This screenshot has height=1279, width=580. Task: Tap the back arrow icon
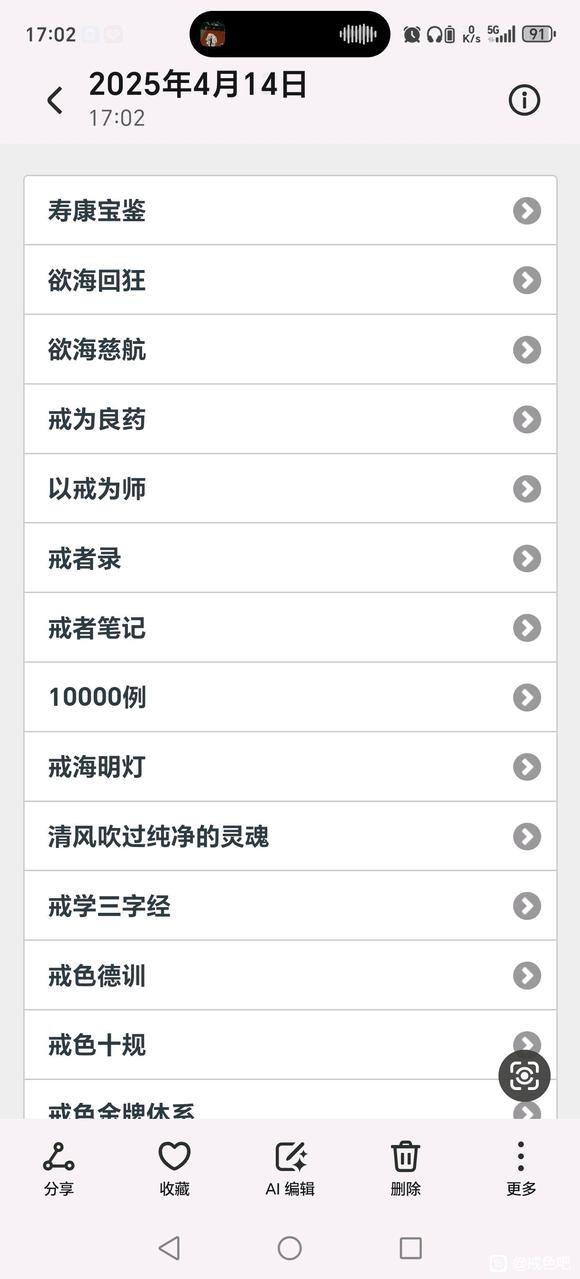[x=54, y=100]
